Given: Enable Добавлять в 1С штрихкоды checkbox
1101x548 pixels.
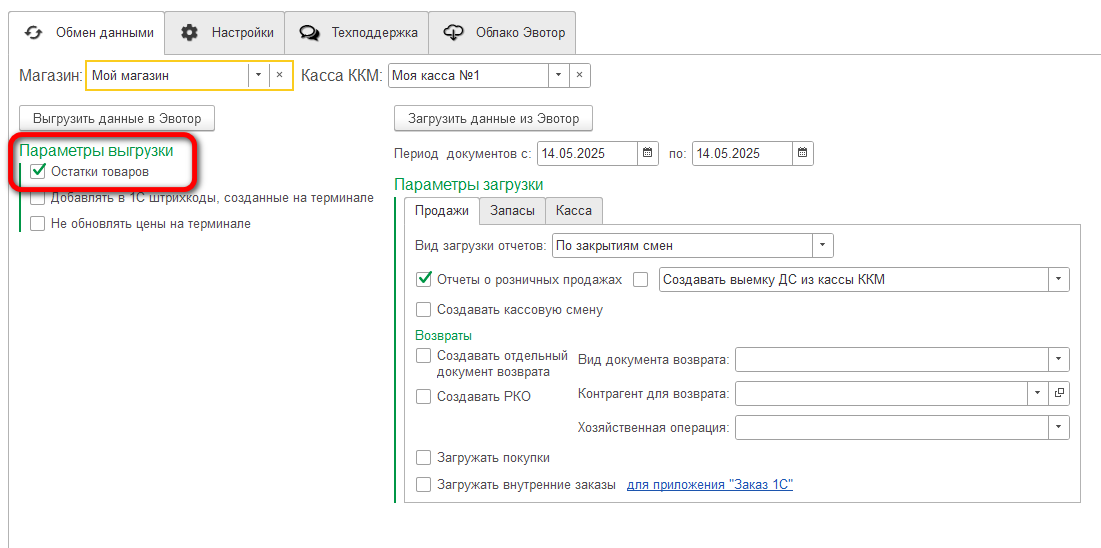Looking at the screenshot, I should pos(37,198).
